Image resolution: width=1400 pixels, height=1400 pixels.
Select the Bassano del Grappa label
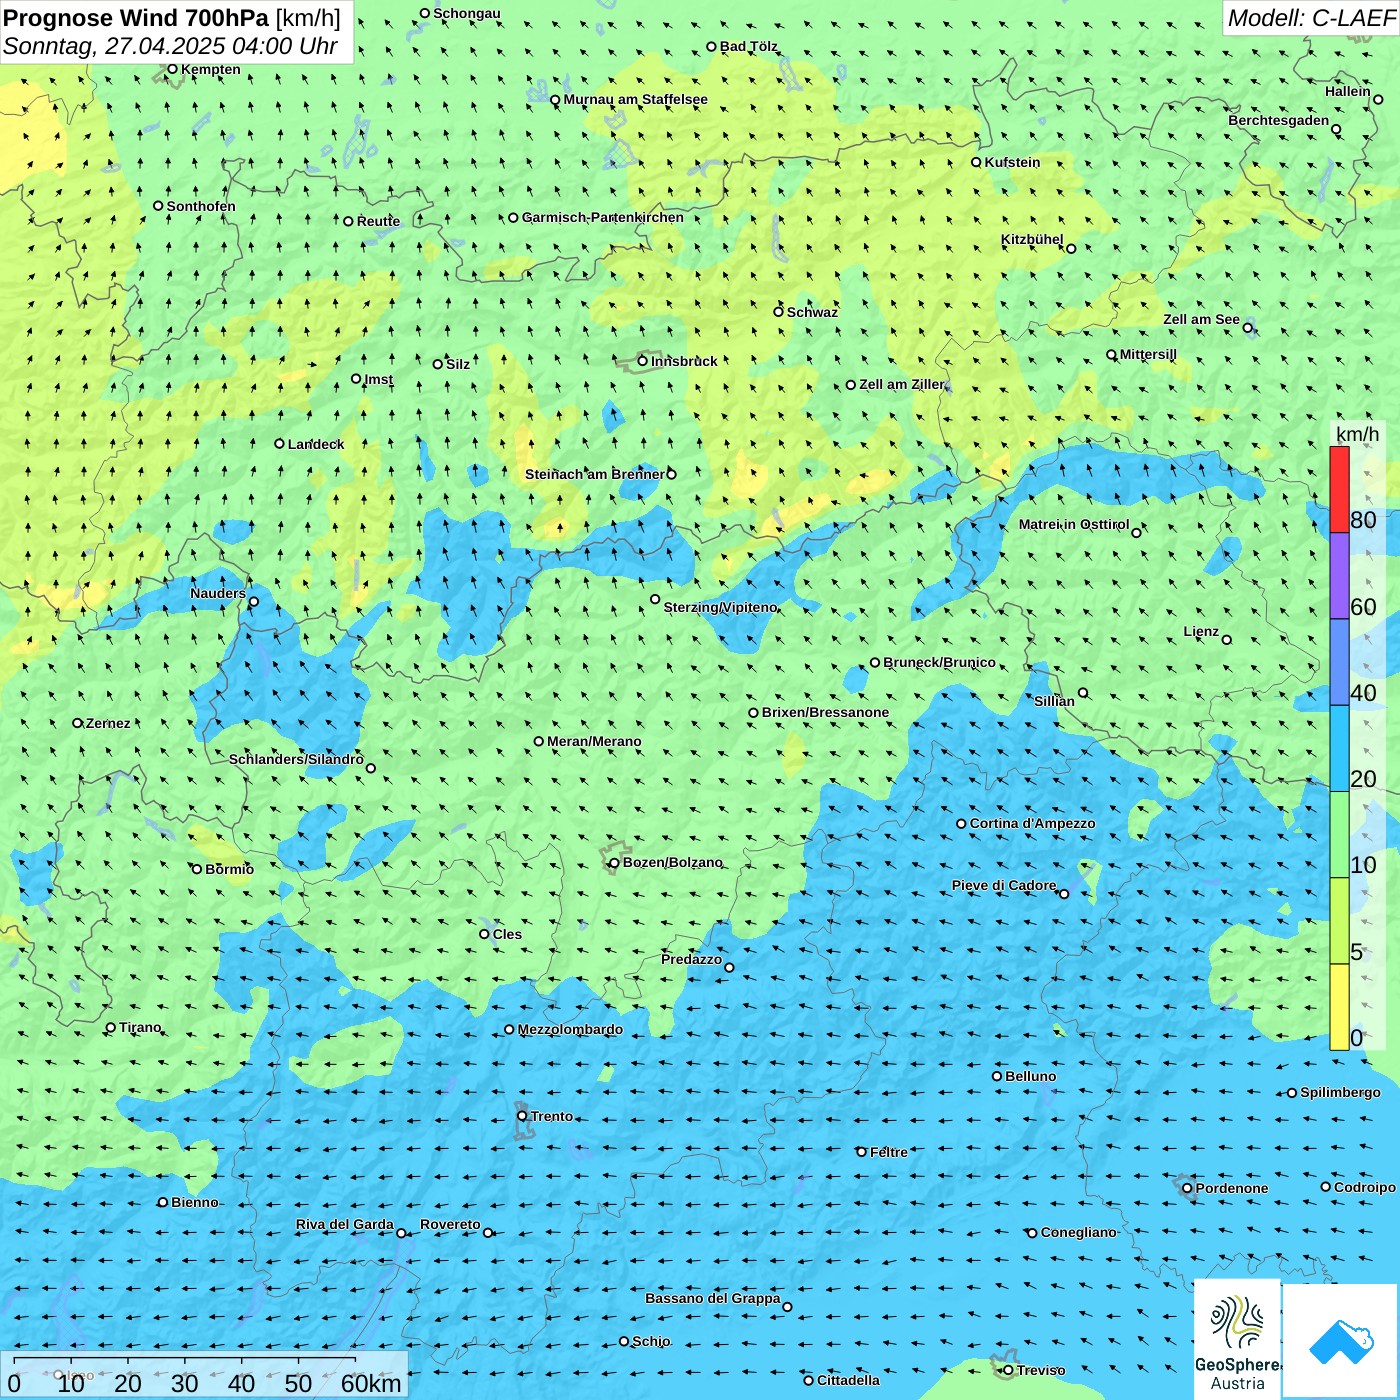(x=713, y=1298)
